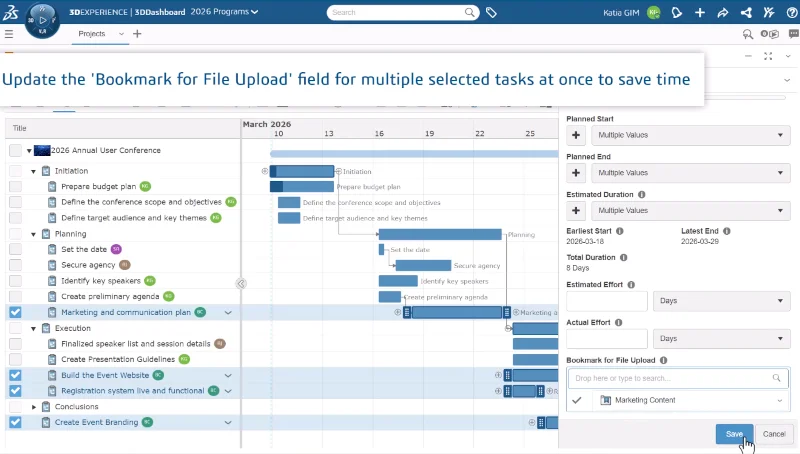
Task: Click the share arrow icon in header
Action: tap(722, 12)
